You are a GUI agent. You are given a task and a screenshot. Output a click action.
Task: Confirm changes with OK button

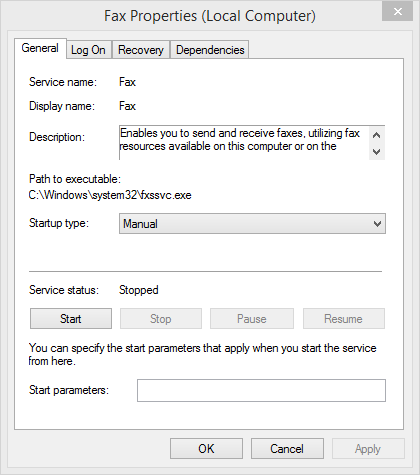[x=206, y=449]
